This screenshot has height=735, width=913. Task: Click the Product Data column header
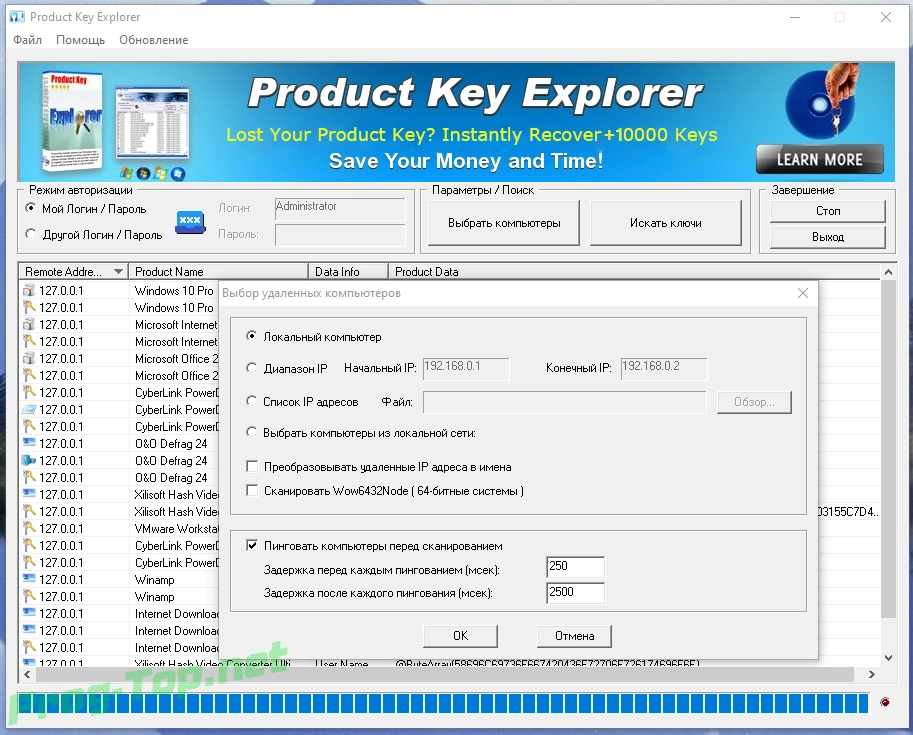point(635,272)
